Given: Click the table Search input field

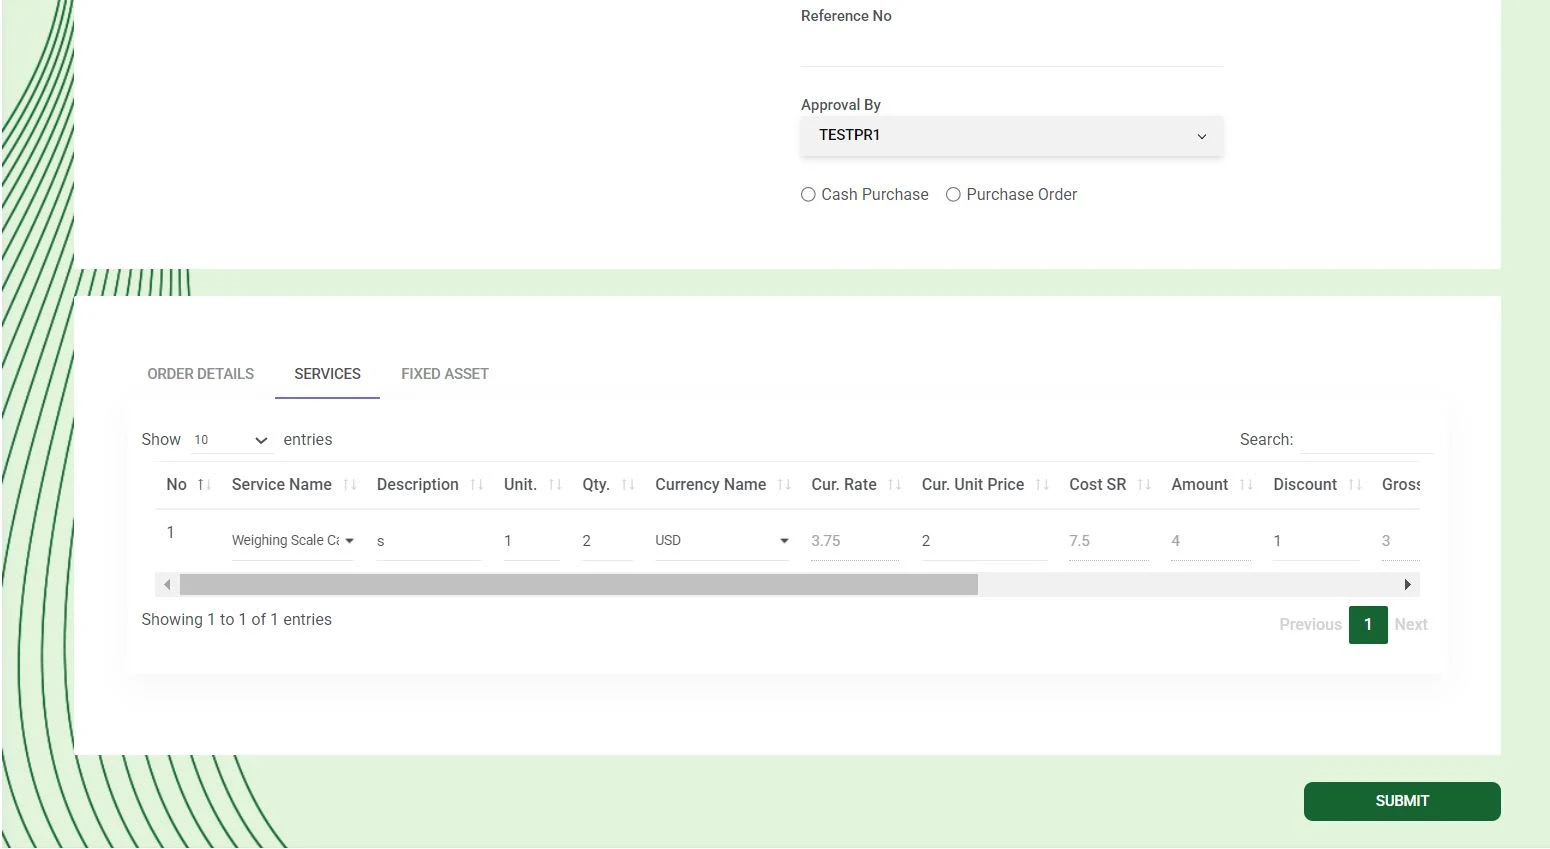Looking at the screenshot, I should pyautogui.click(x=1366, y=439).
